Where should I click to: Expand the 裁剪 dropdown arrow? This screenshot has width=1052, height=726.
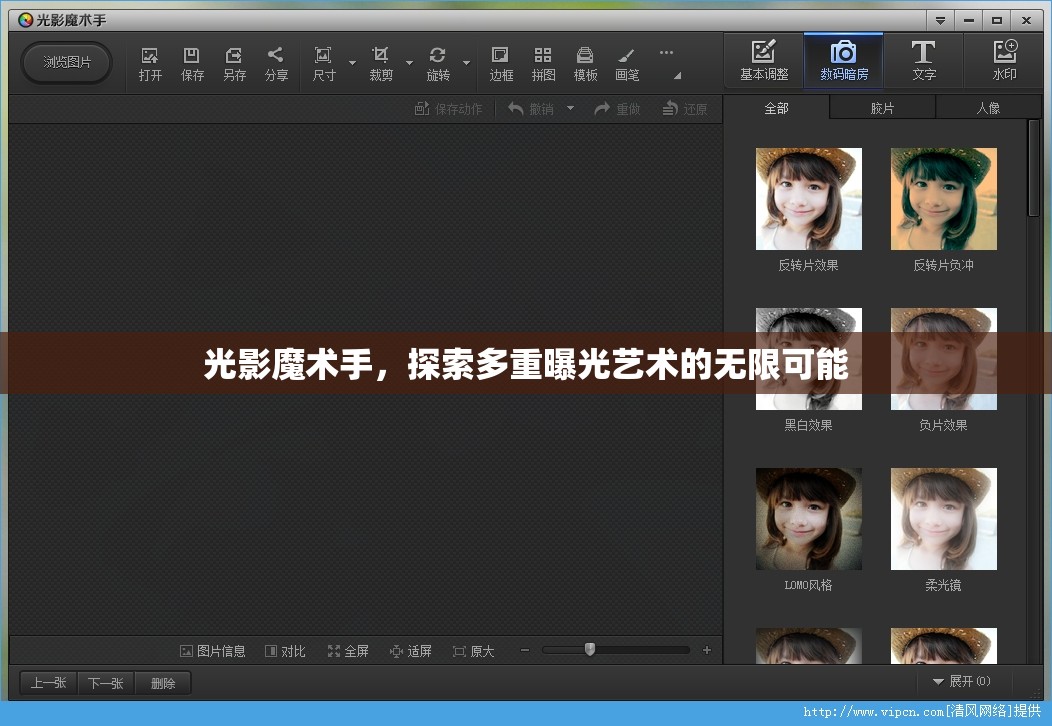409,63
